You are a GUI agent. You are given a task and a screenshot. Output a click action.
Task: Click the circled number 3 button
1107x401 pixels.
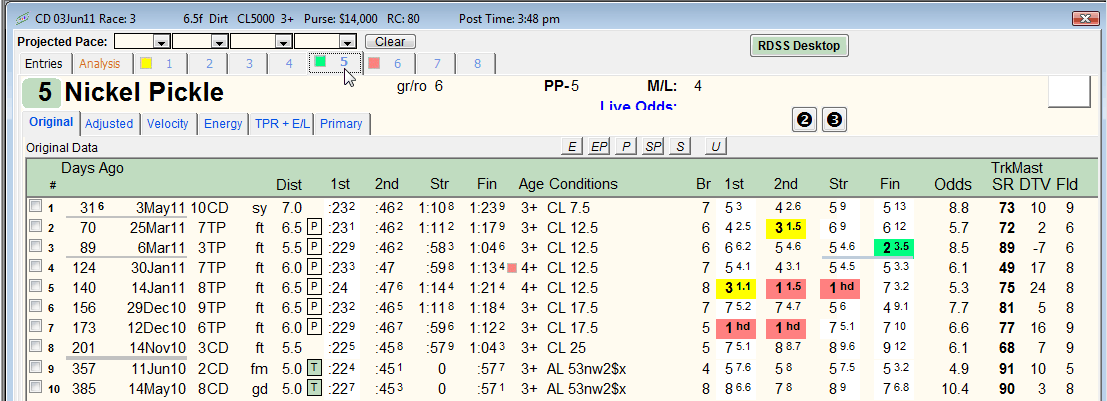click(x=834, y=120)
